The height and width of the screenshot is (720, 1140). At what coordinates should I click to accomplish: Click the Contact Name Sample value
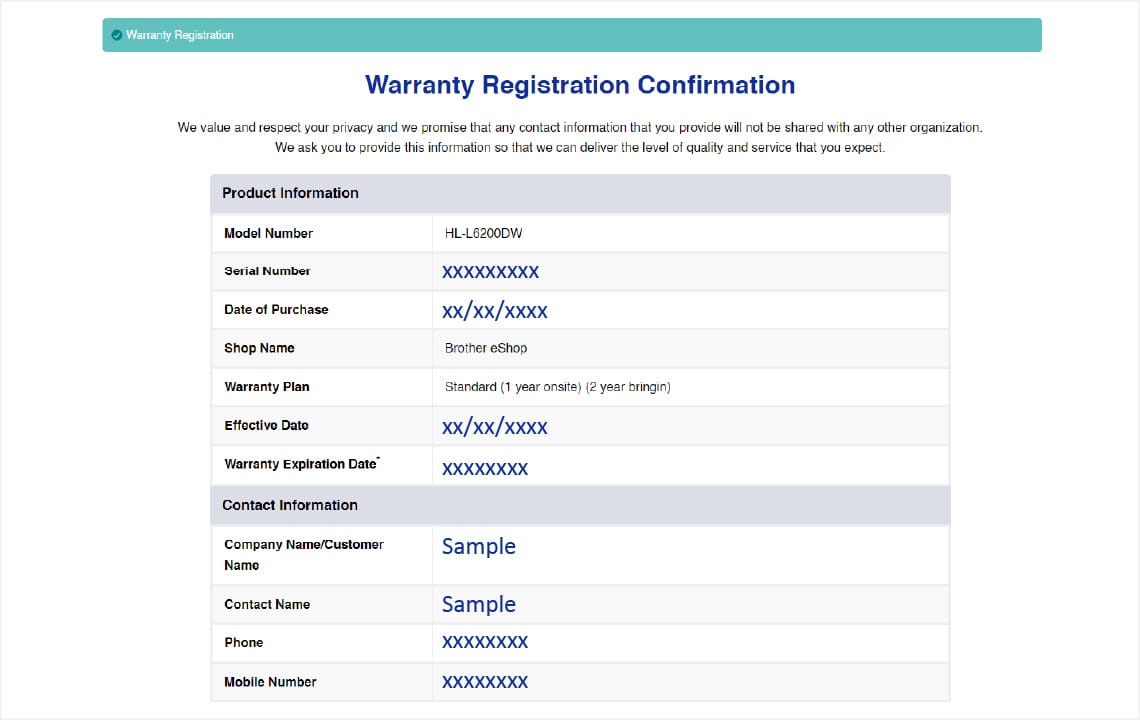coord(479,604)
